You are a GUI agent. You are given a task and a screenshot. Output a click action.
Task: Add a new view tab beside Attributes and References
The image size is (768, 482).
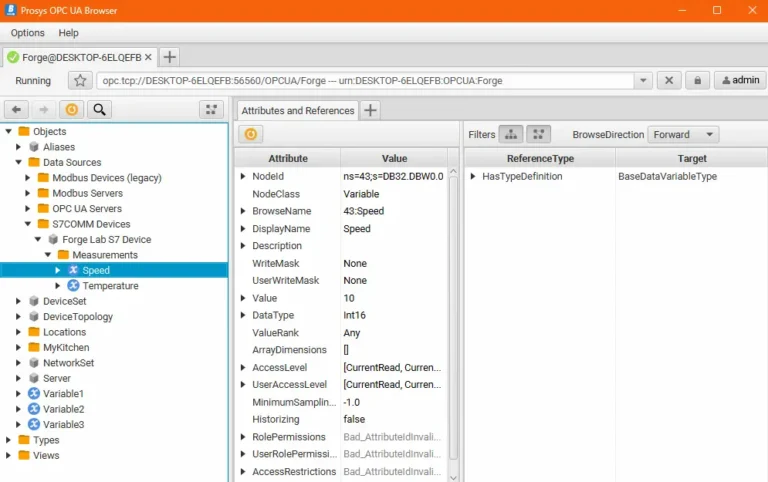pyautogui.click(x=370, y=110)
